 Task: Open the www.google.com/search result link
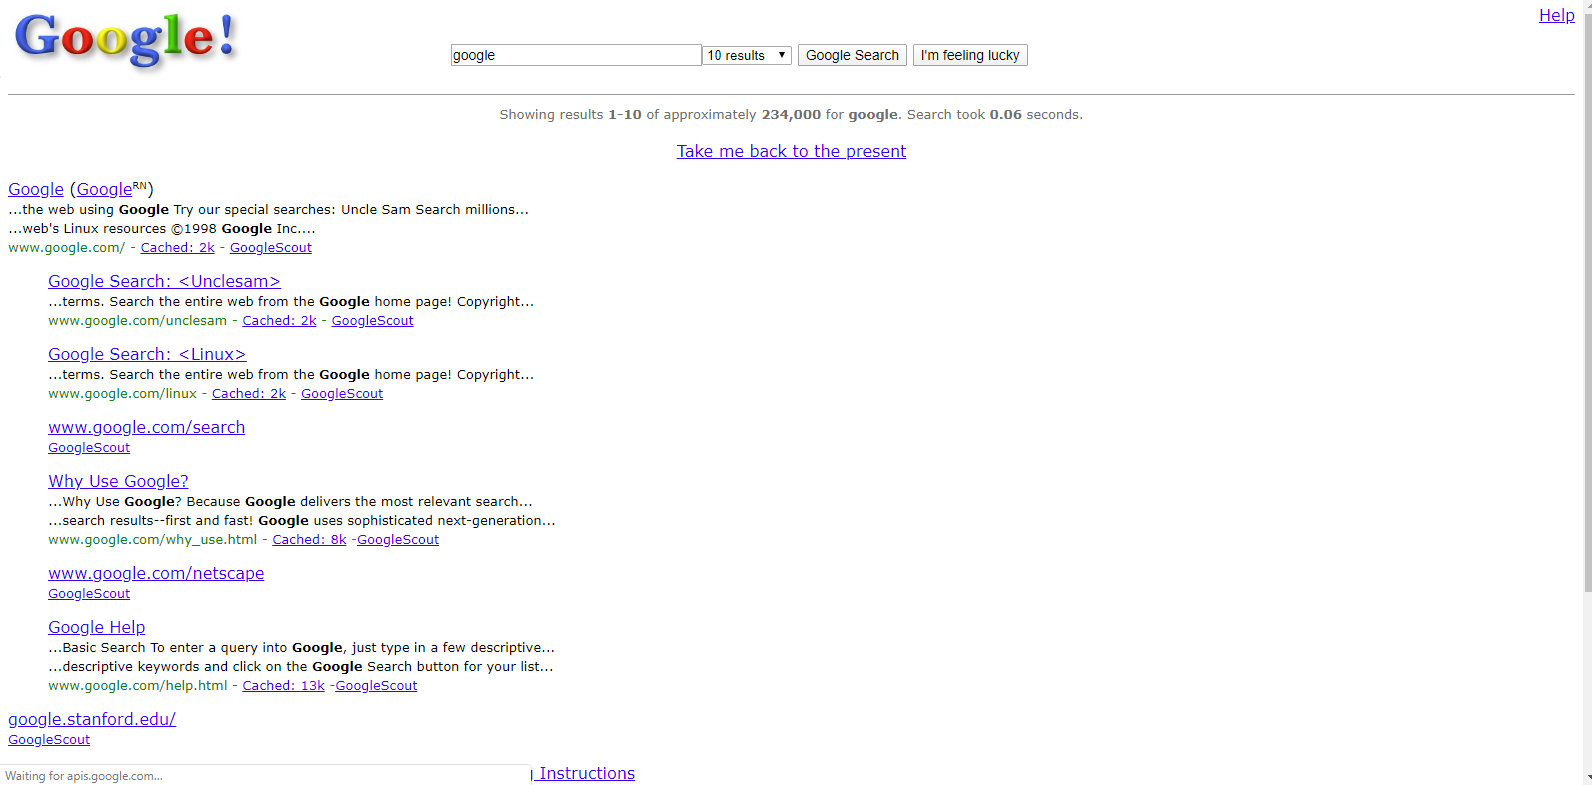[147, 427]
